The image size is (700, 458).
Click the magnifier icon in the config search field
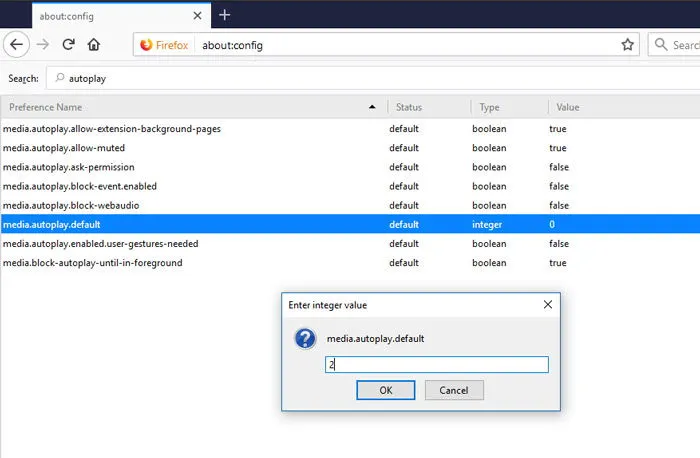coord(60,78)
